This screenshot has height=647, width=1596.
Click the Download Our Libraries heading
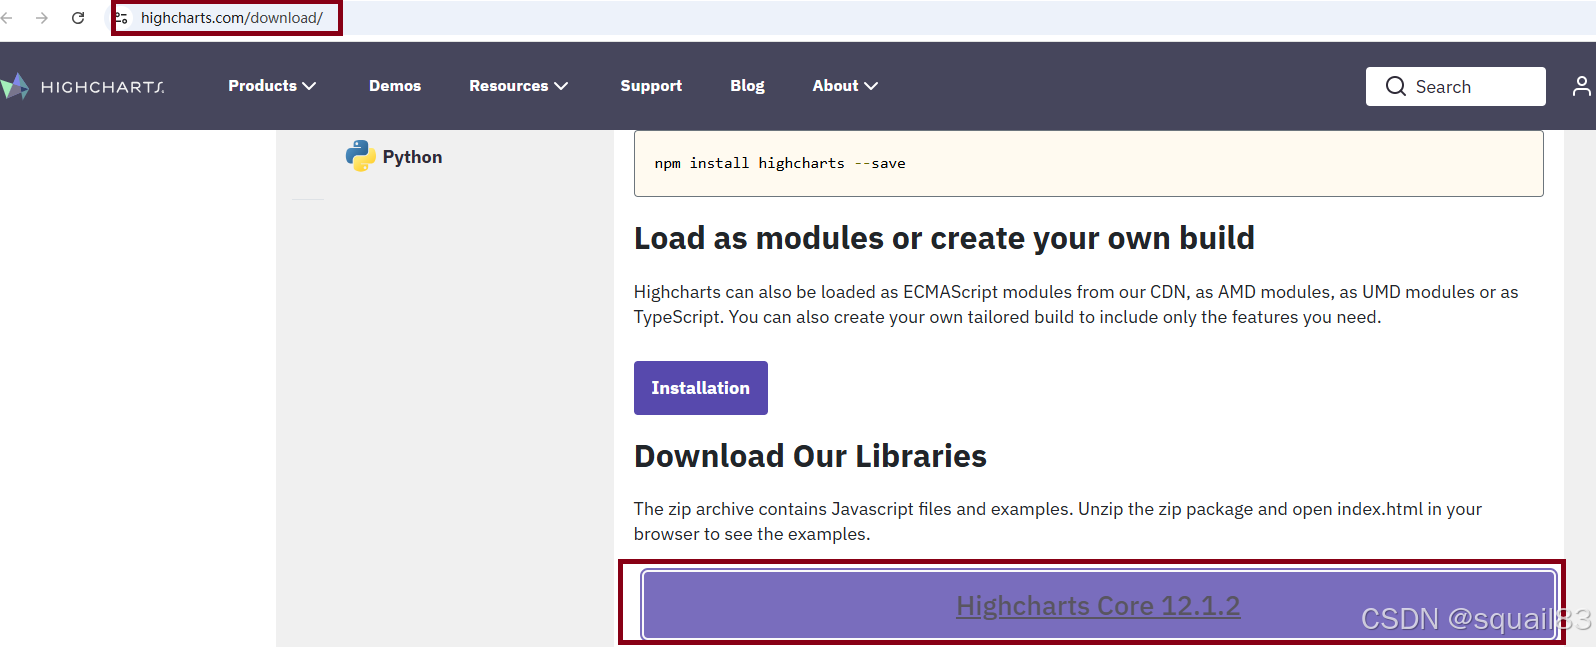810,456
